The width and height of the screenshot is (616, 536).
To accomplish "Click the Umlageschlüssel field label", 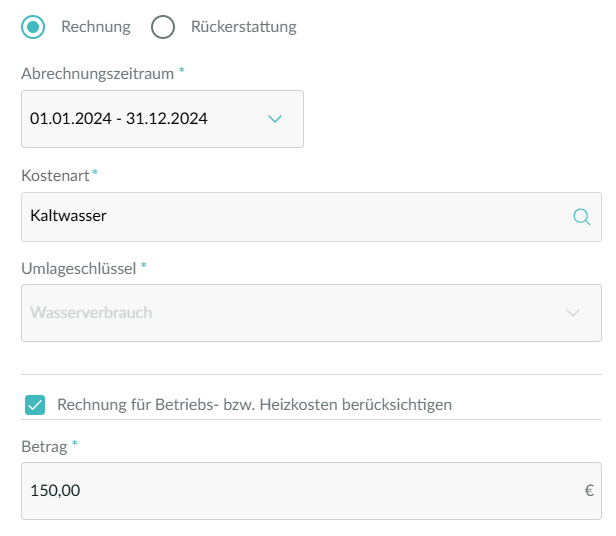I will coord(79,269).
